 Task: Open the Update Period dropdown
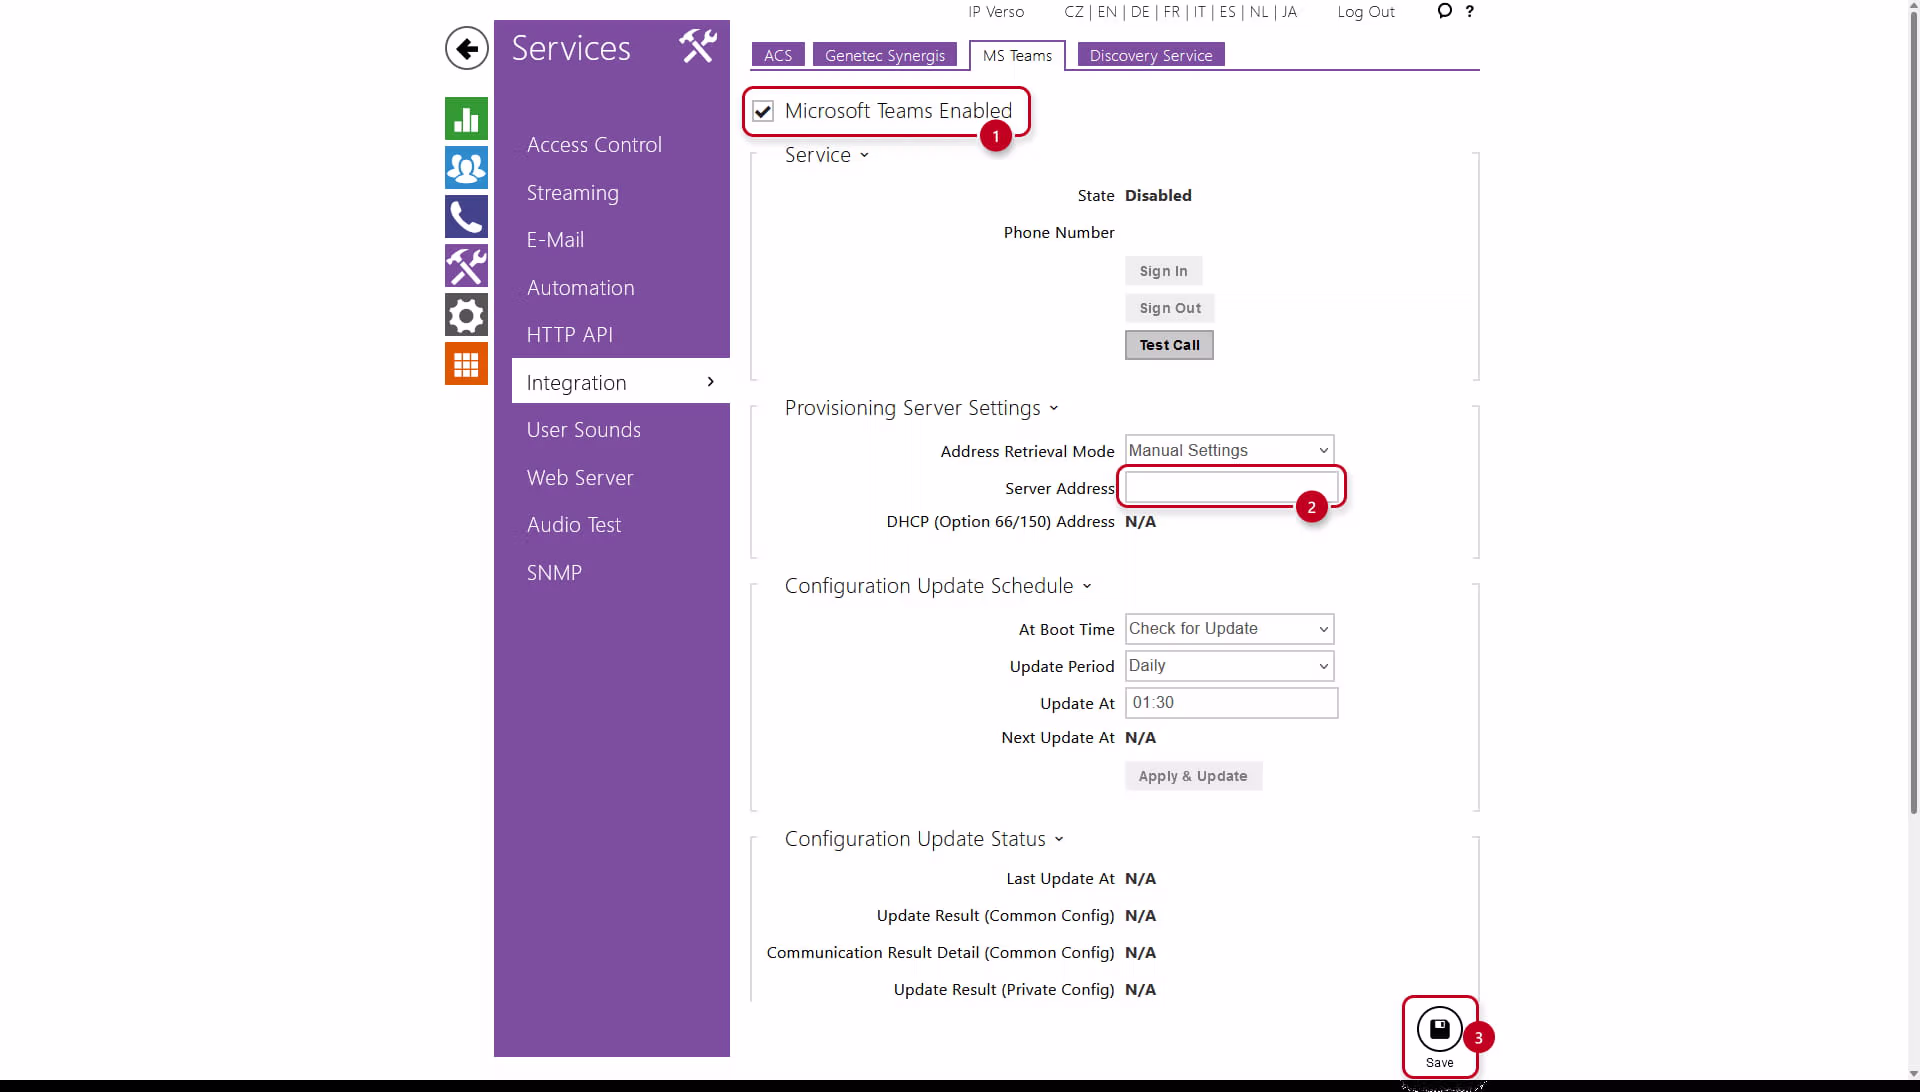[1229, 666]
